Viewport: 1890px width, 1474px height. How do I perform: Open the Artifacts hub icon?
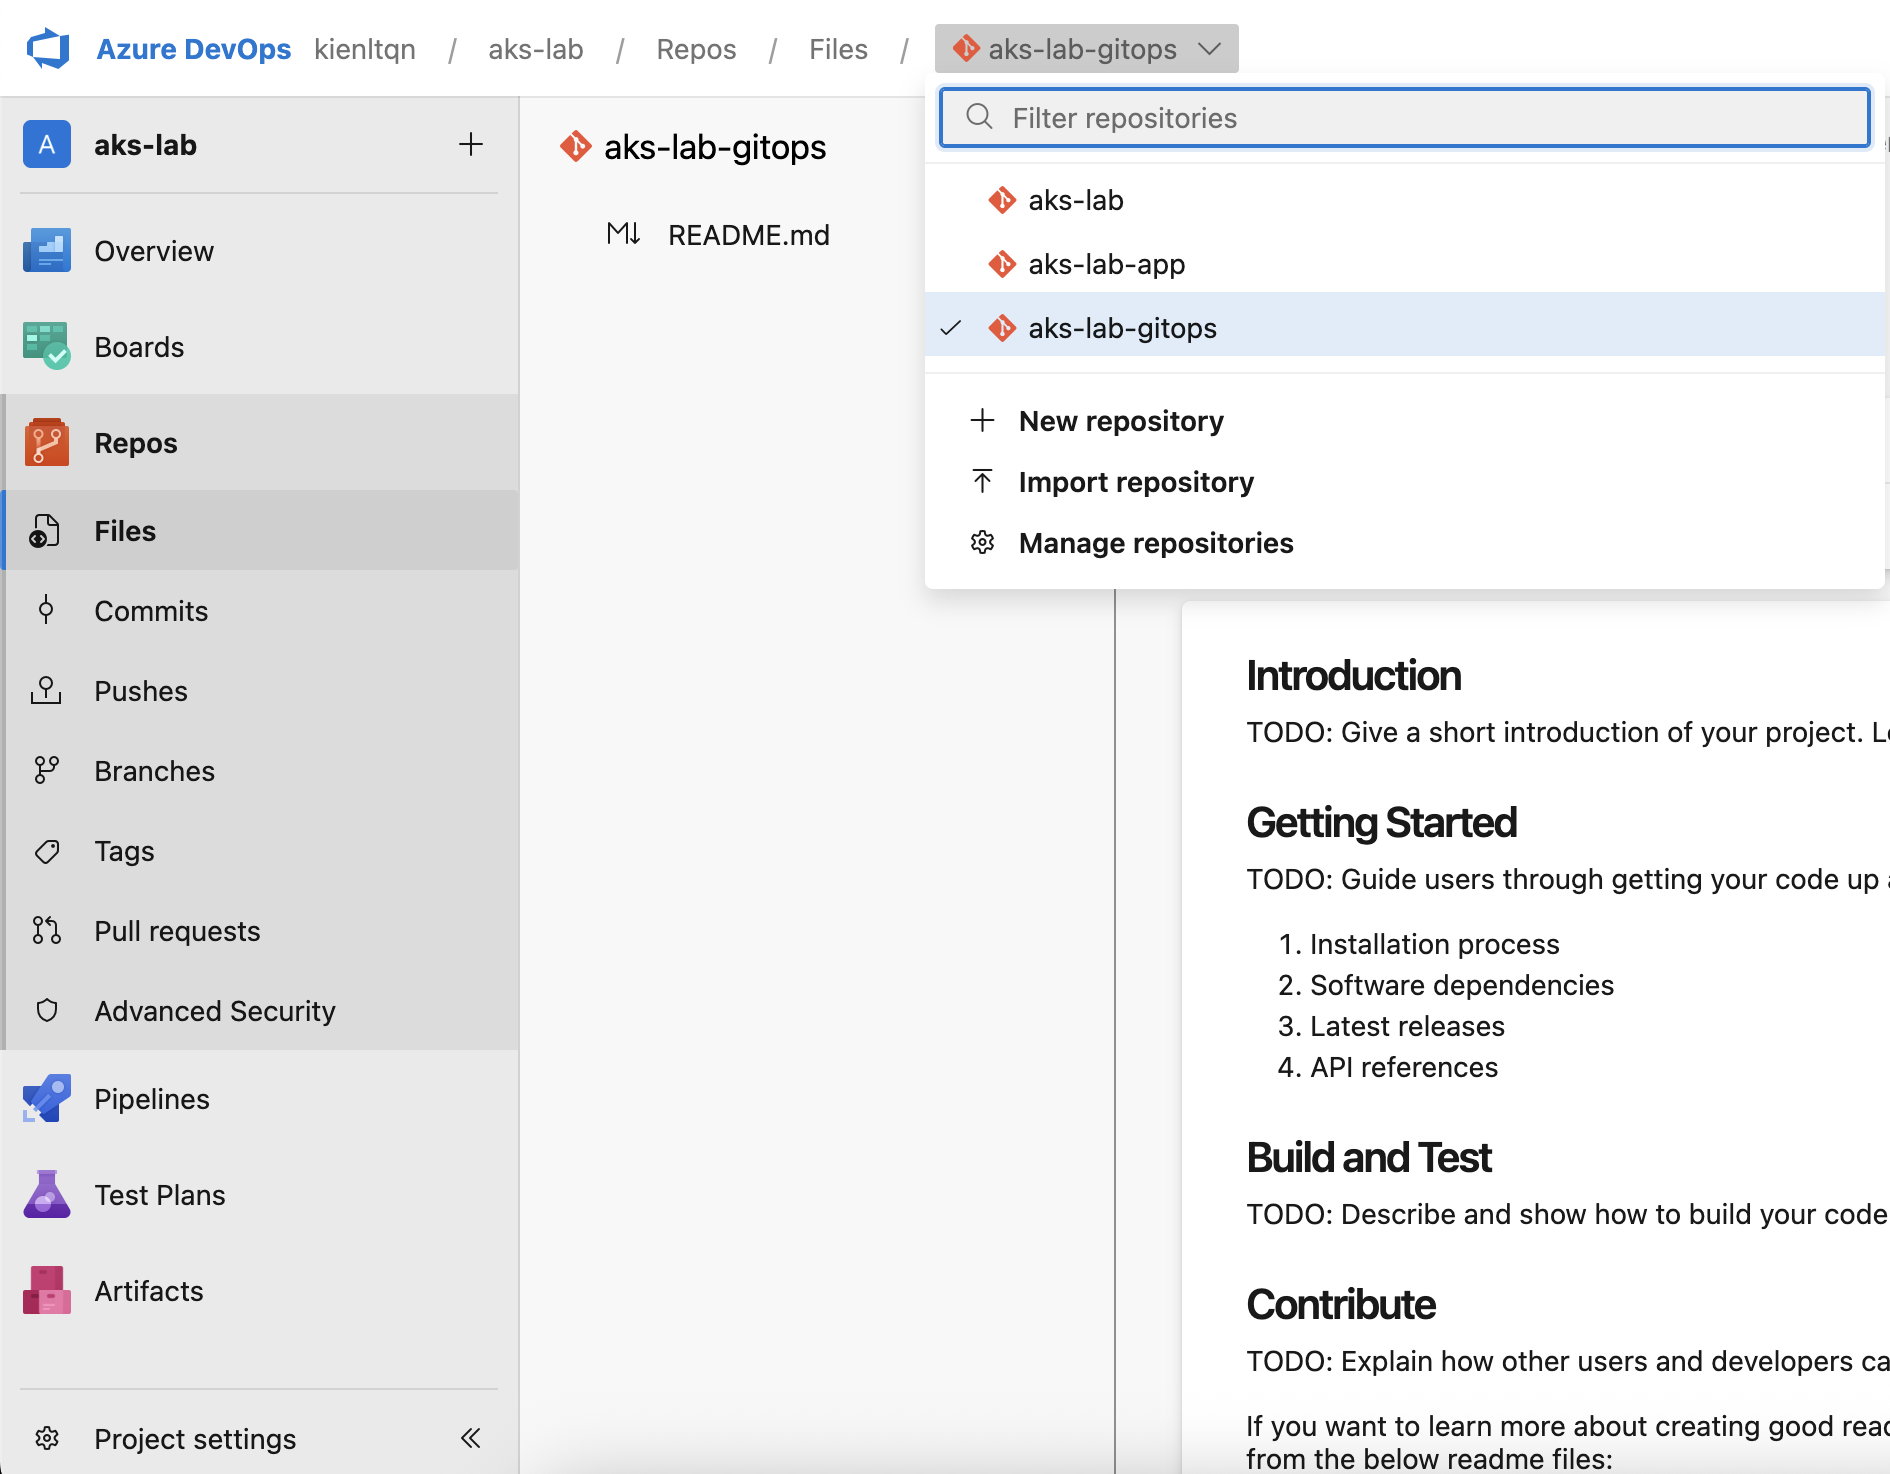tap(47, 1290)
